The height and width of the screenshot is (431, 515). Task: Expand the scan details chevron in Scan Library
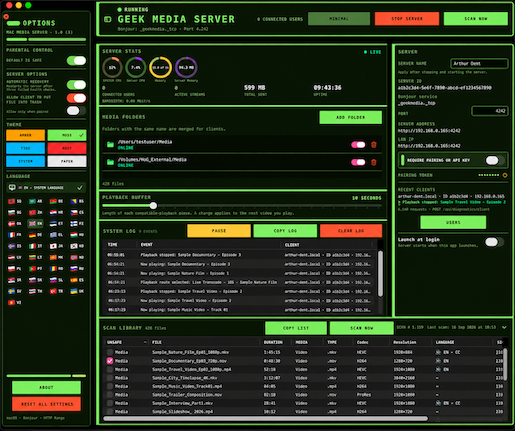504,327
